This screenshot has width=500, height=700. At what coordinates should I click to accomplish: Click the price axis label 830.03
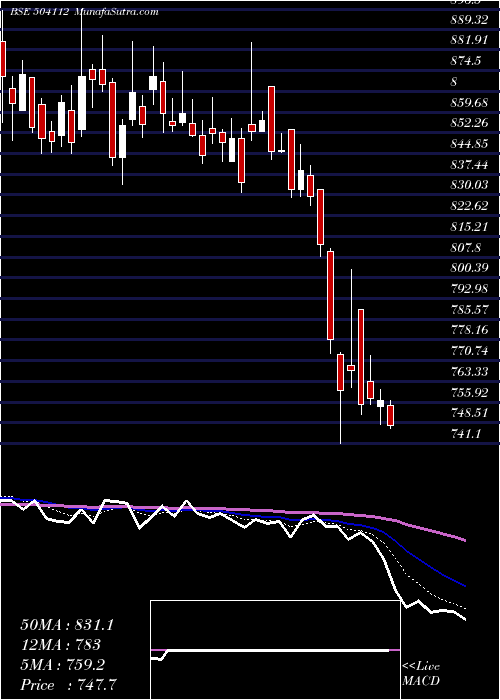469,186
